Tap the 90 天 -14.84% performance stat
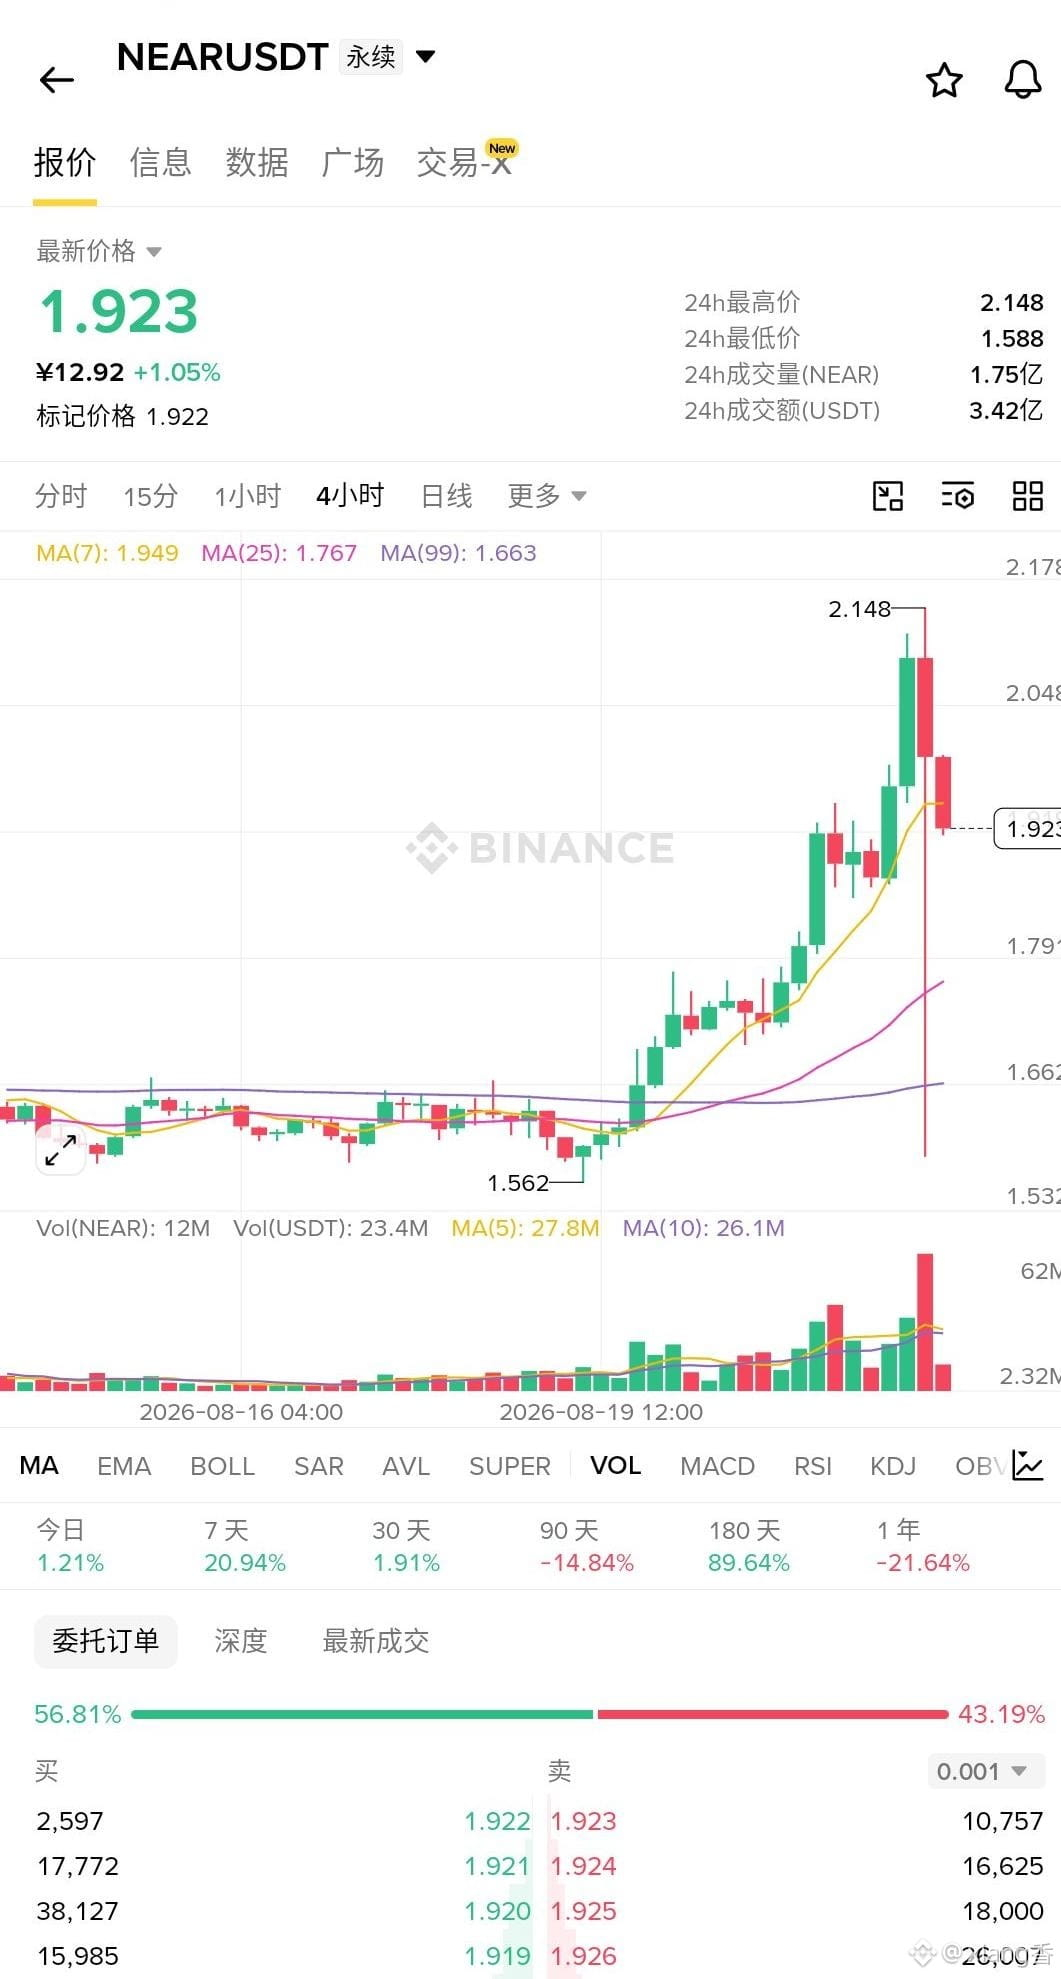The height and width of the screenshot is (1979, 1061). (x=587, y=1546)
